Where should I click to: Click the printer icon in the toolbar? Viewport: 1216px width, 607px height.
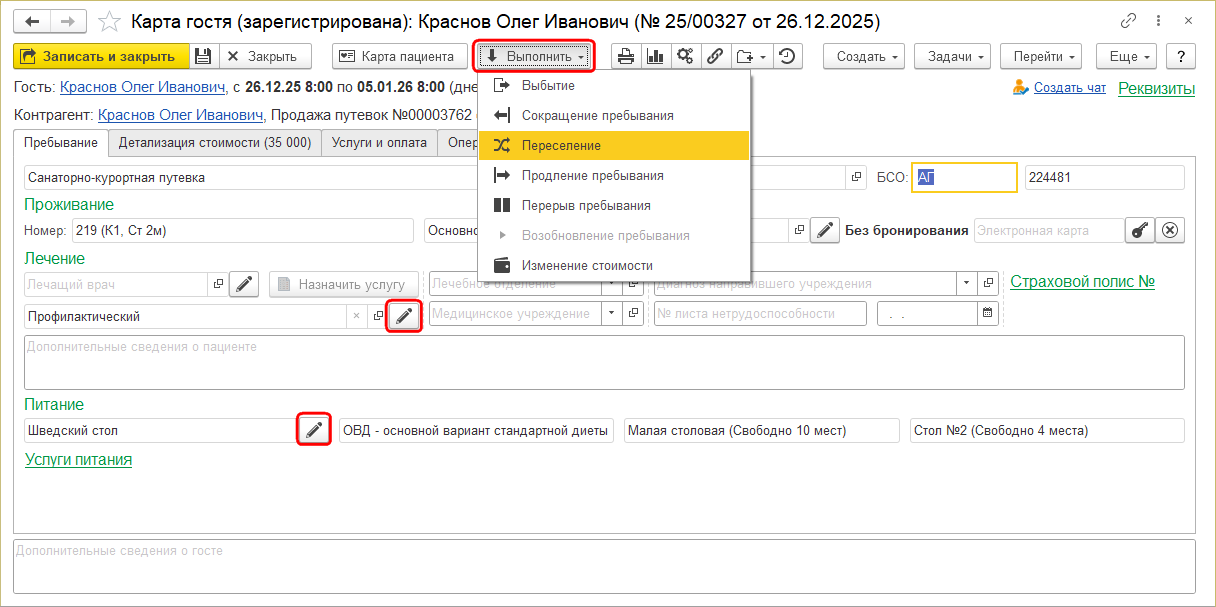tap(626, 57)
